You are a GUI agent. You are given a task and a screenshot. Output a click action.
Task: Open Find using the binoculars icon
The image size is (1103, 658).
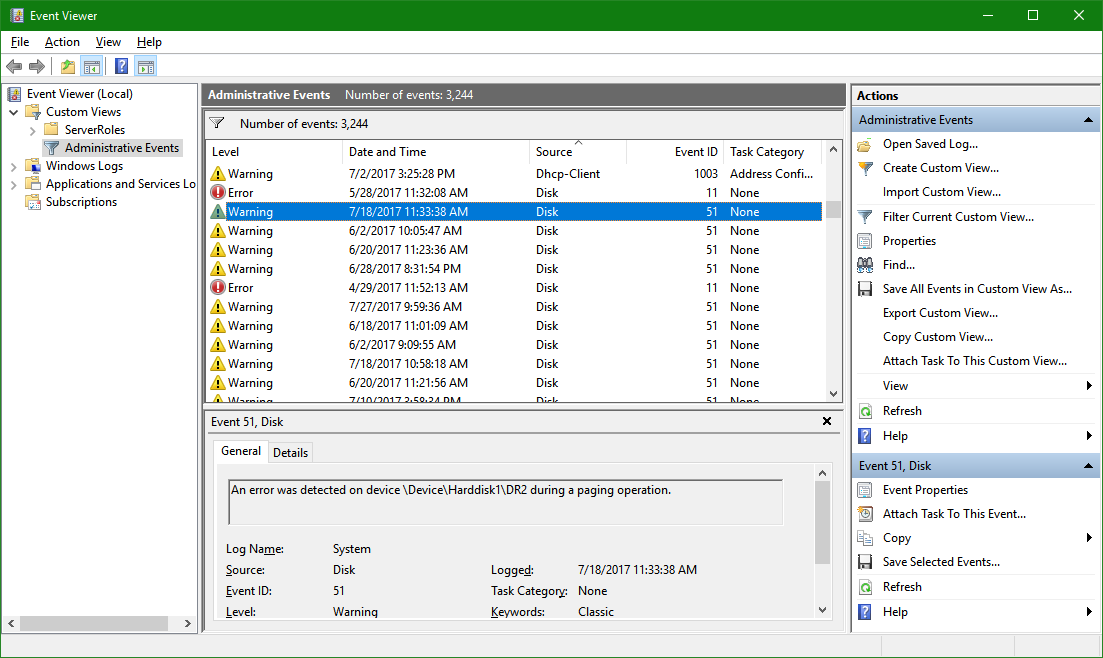pyautogui.click(x=864, y=264)
